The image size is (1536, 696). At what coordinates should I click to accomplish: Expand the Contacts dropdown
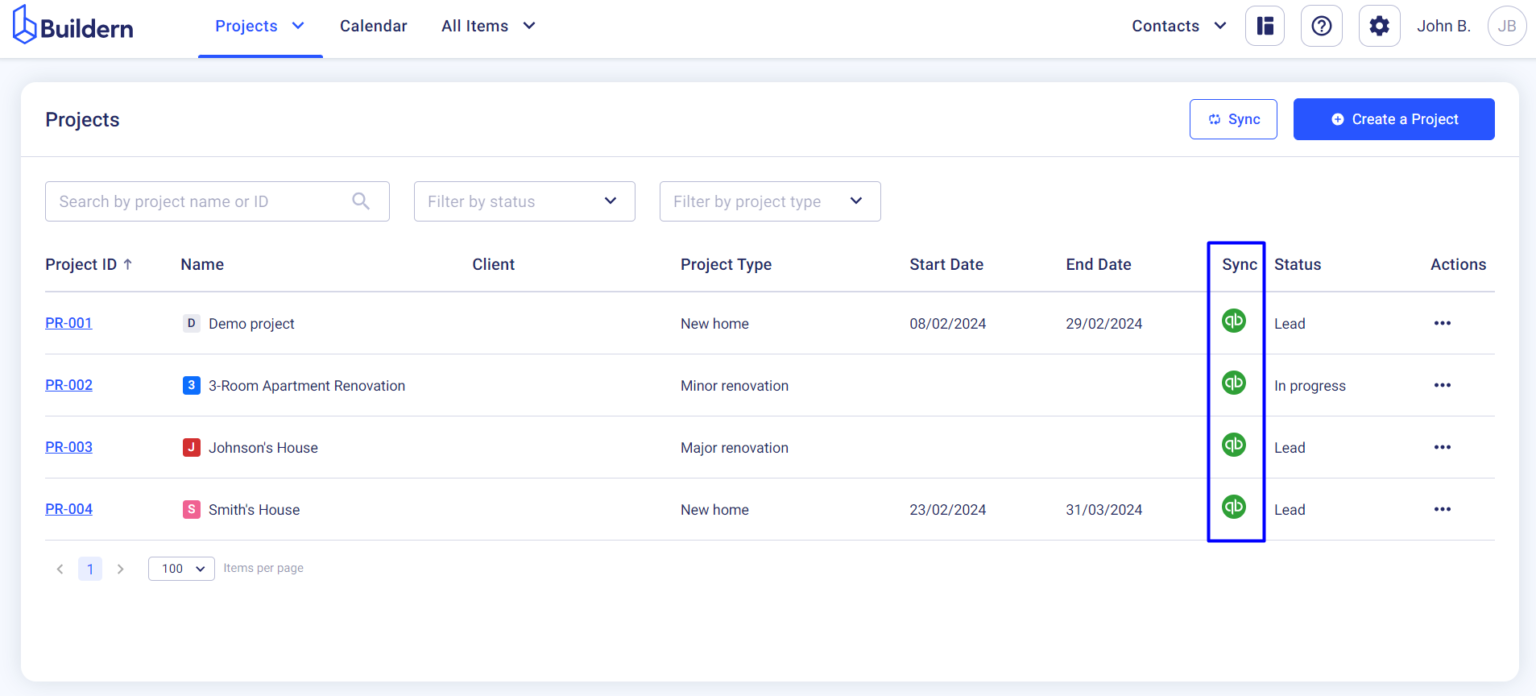1178,26
